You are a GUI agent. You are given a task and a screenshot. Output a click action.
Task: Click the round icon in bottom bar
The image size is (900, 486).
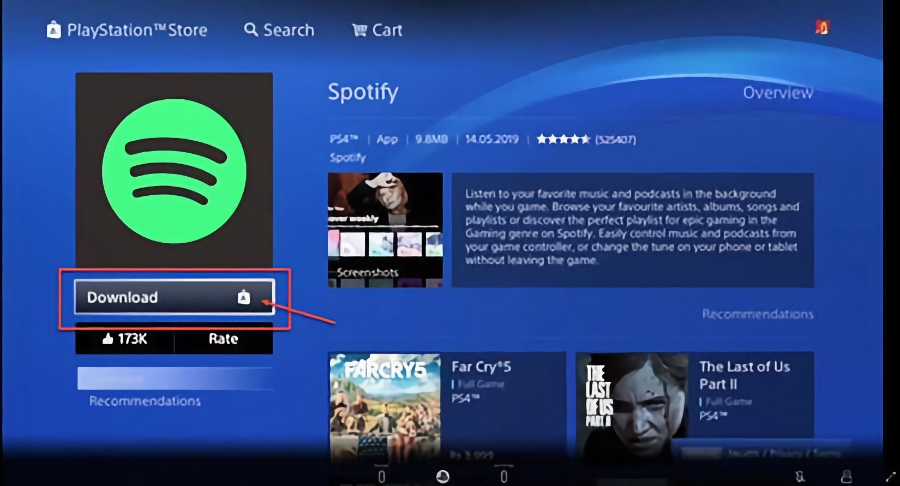point(443,476)
